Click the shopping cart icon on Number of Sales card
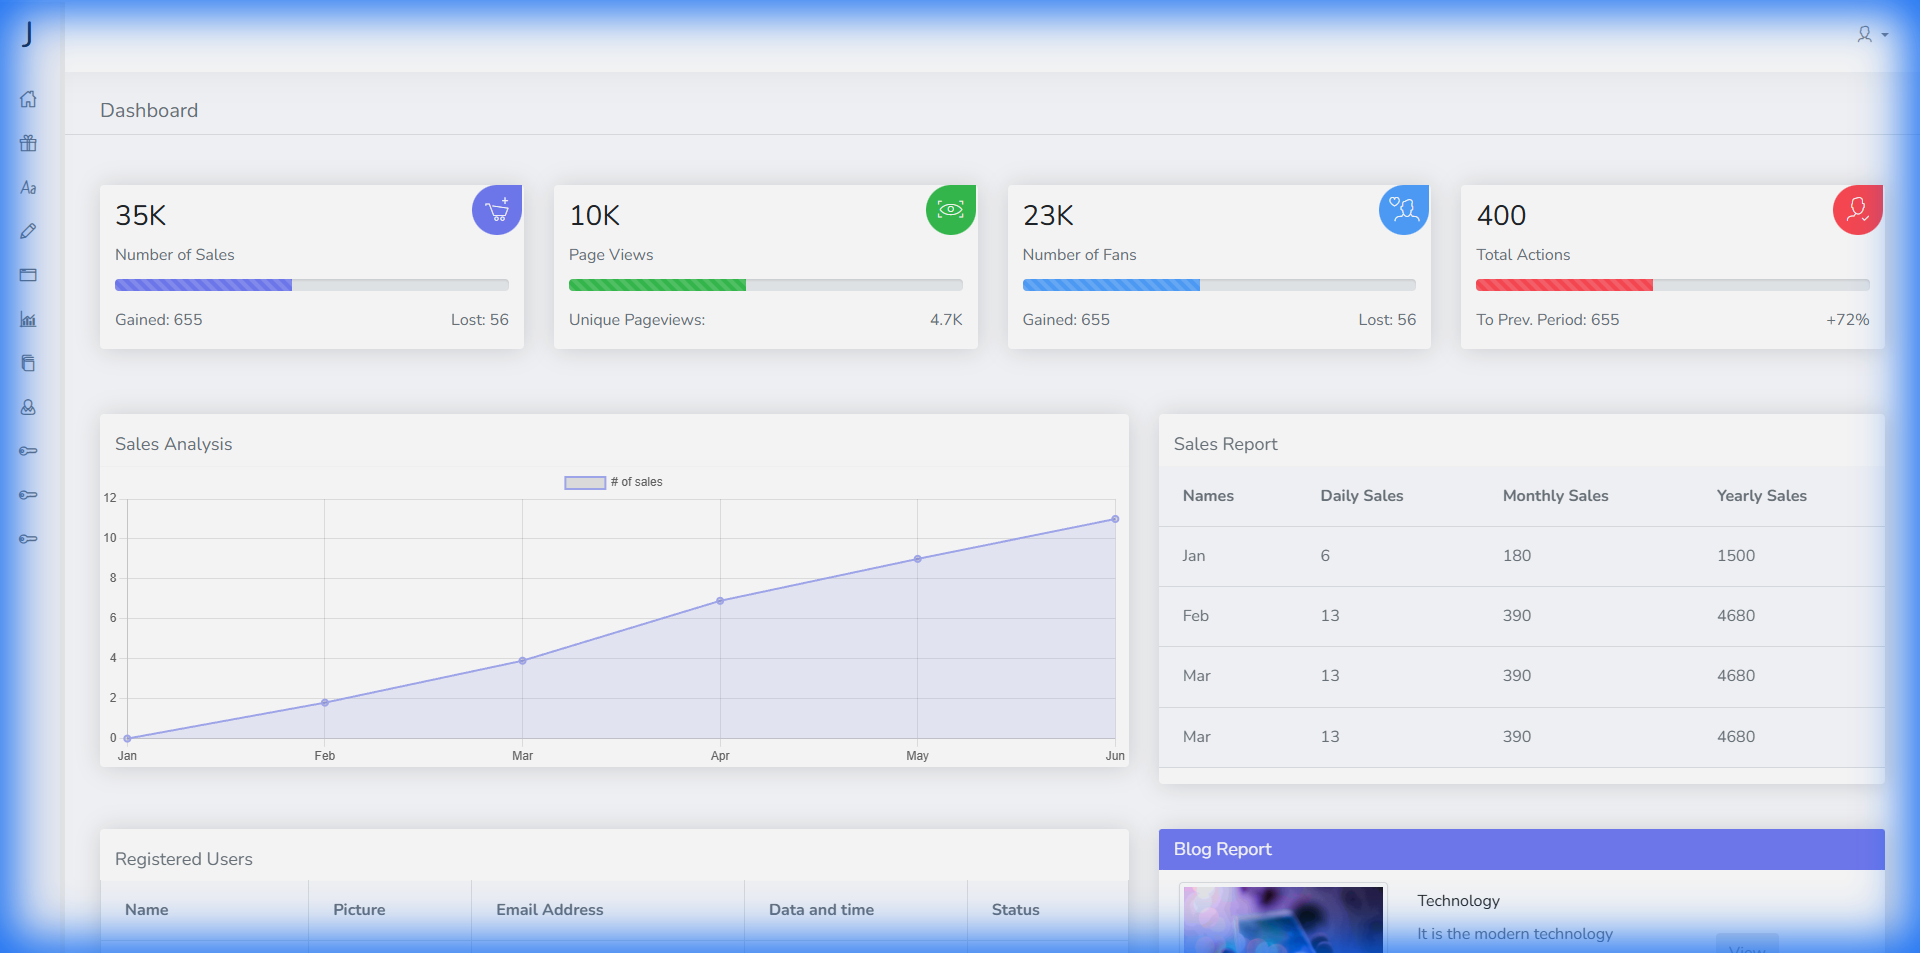 496,210
